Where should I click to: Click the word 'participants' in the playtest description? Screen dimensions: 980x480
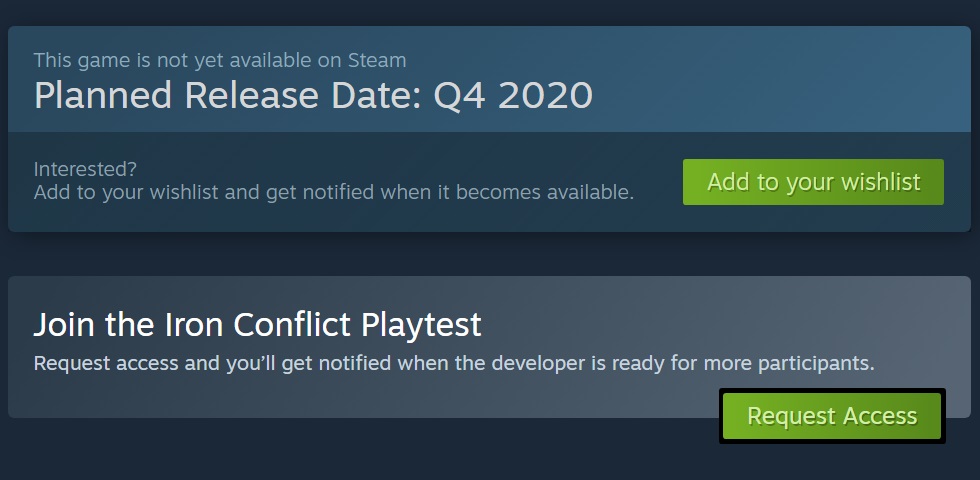tap(824, 363)
